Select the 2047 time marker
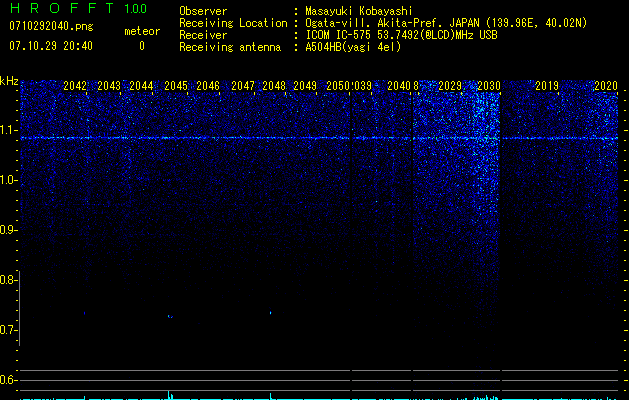This screenshot has width=629, height=400. click(x=243, y=86)
